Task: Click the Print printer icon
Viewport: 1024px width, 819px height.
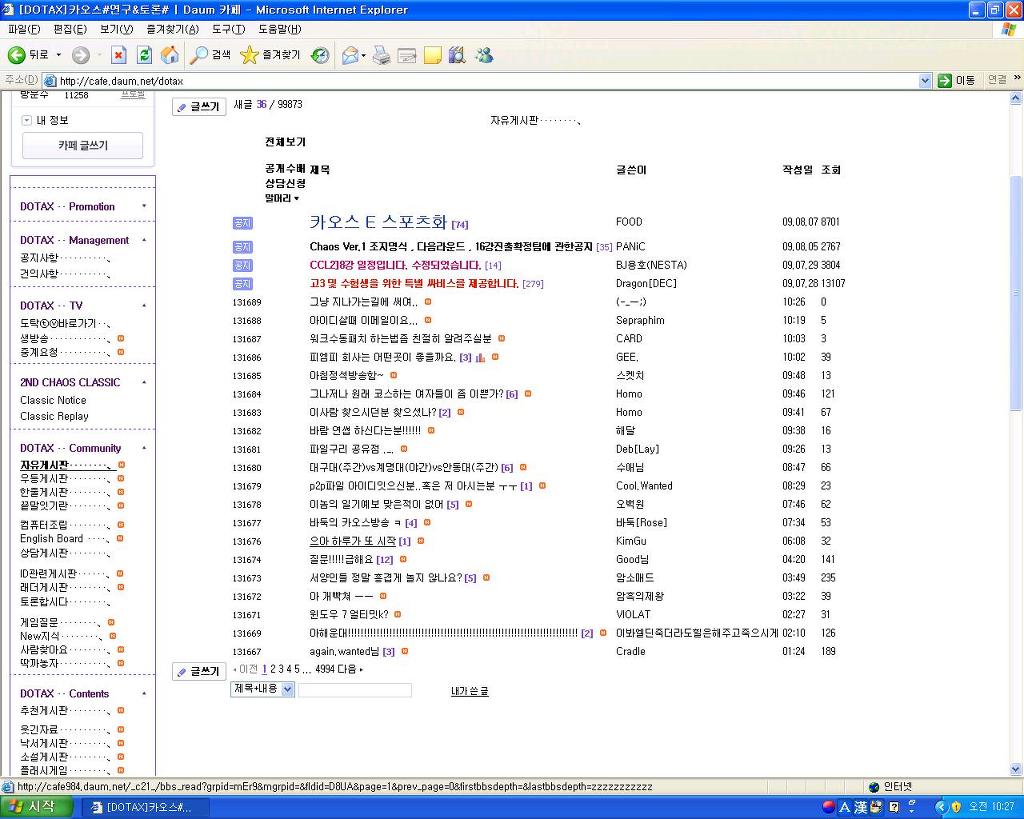Action: [381, 56]
